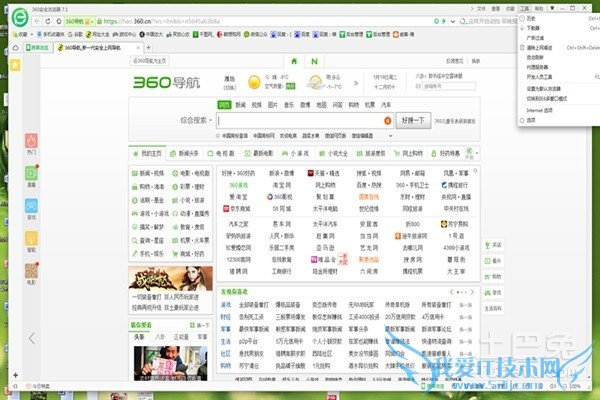Select the 头条 news tab
The height and width of the screenshot is (400, 600).
coord(139,337)
